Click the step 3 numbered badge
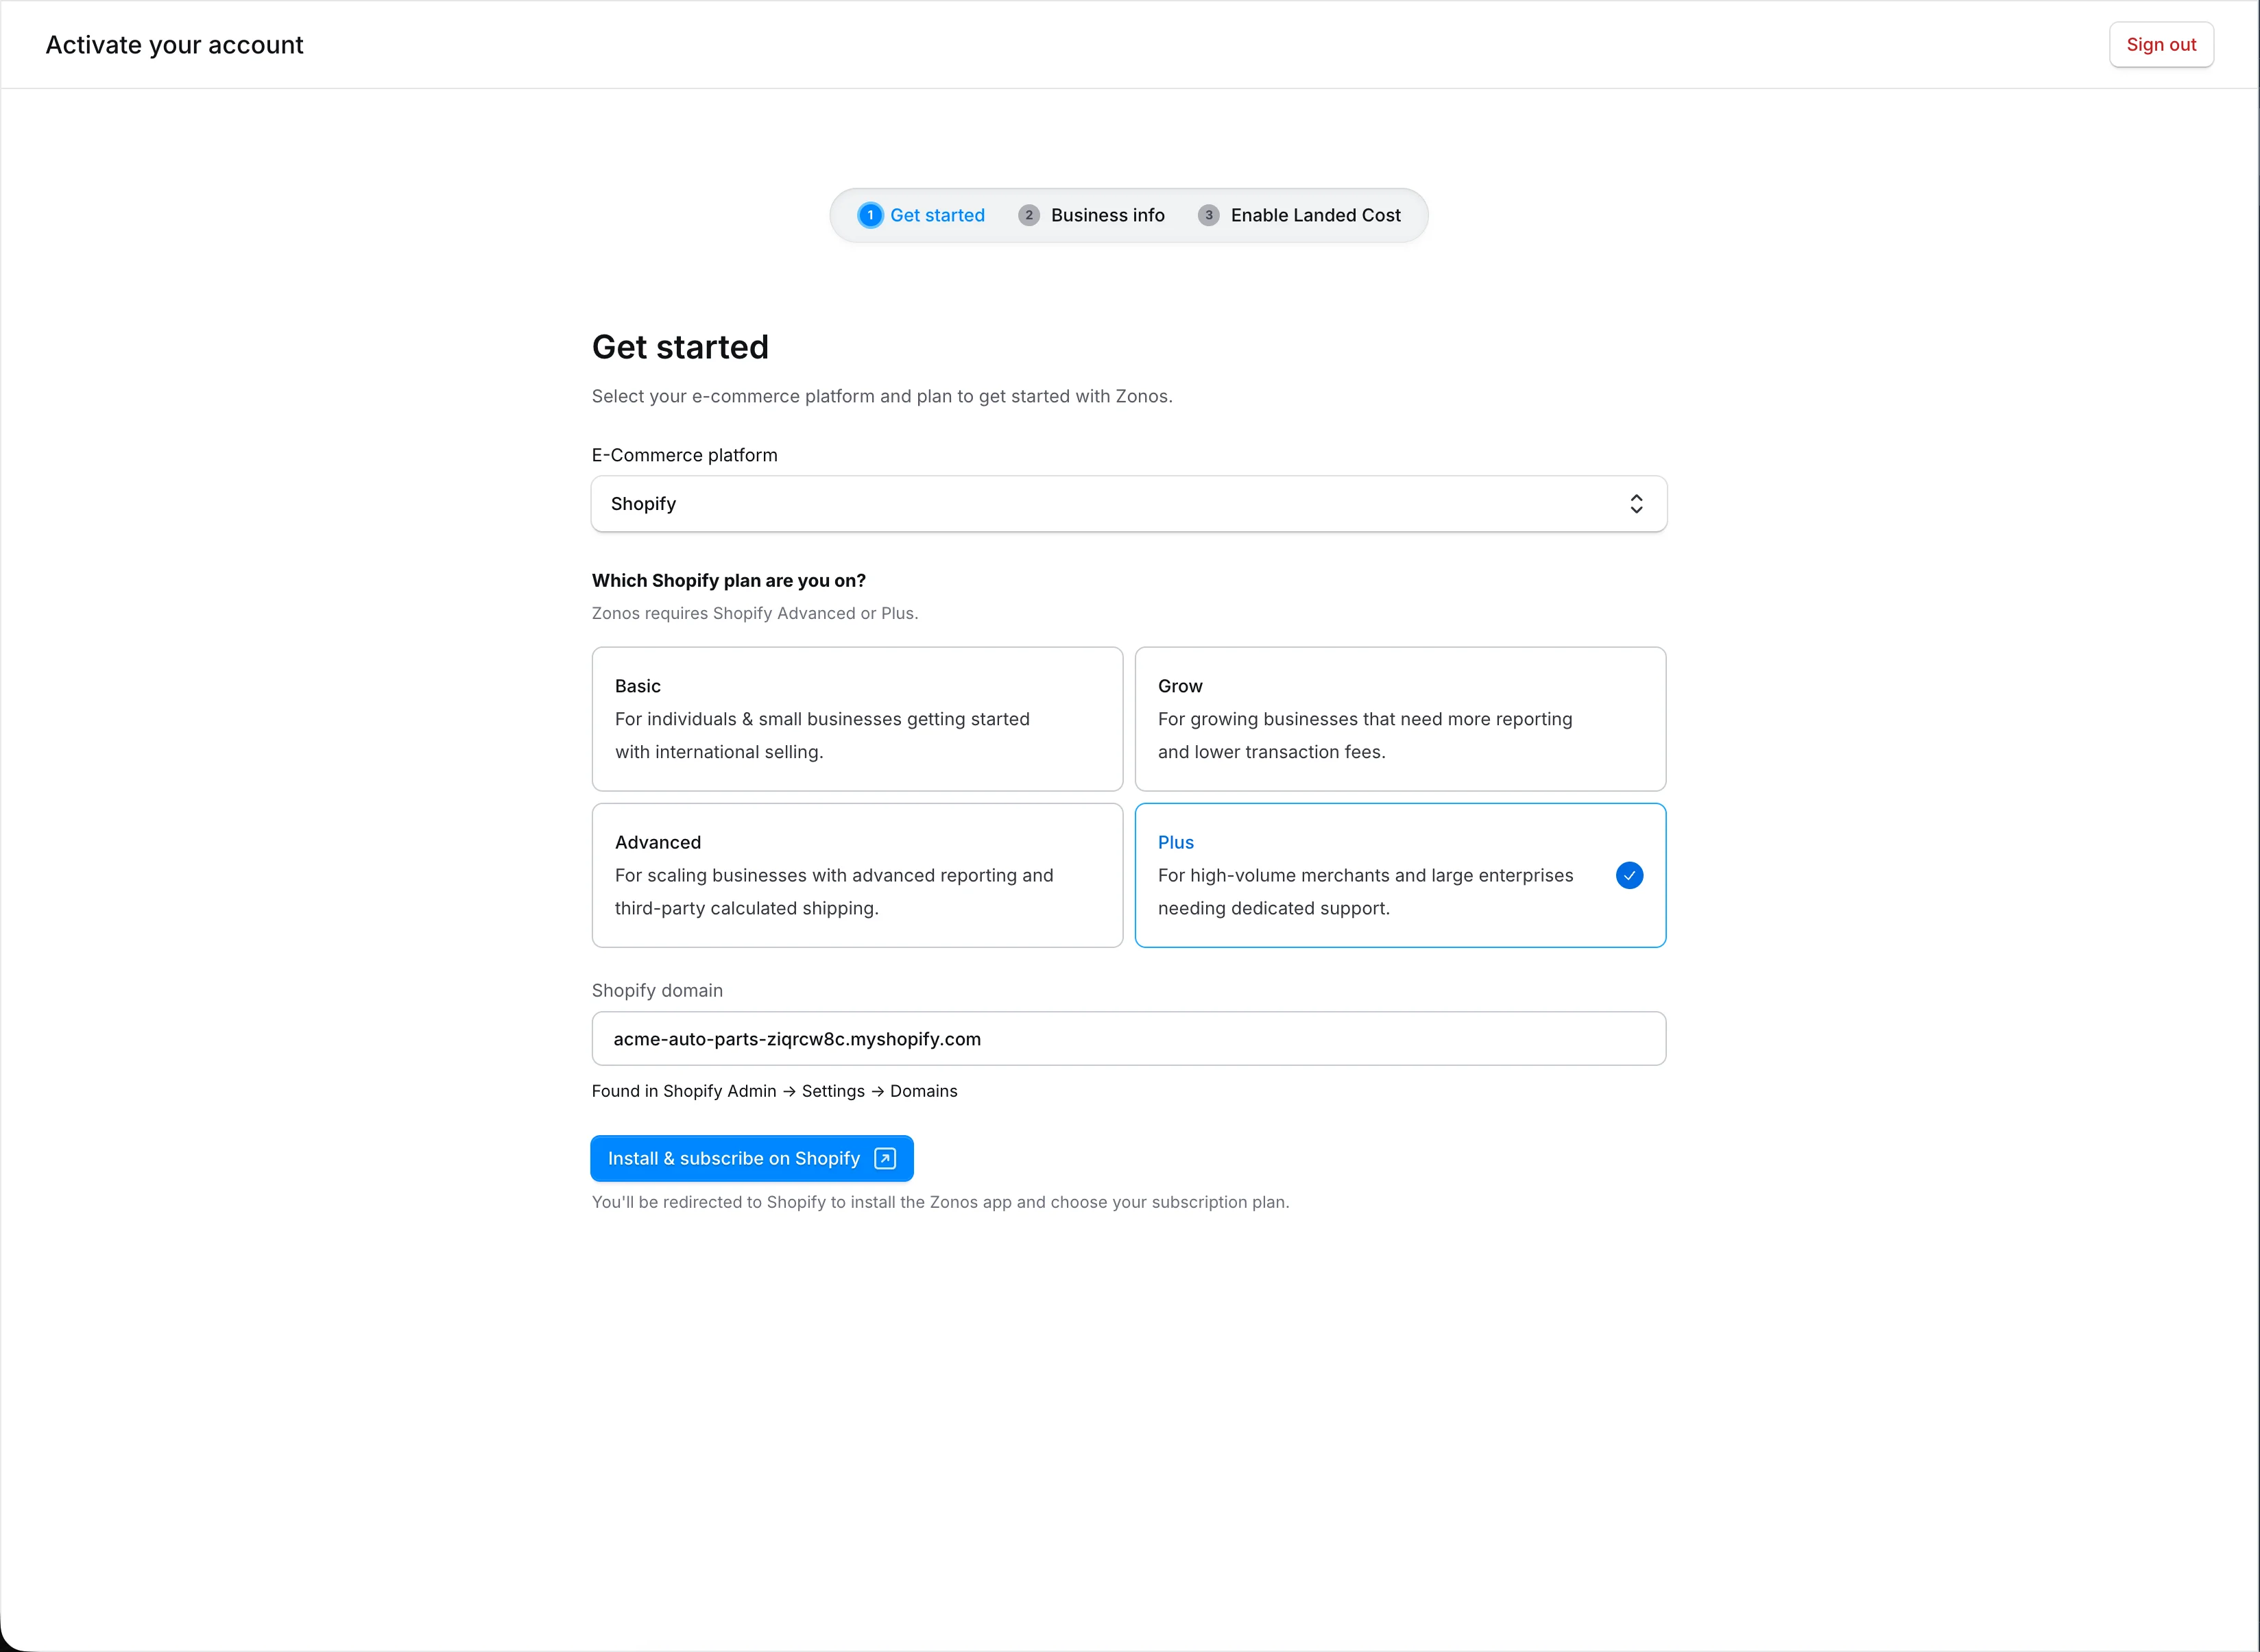 tap(1209, 215)
